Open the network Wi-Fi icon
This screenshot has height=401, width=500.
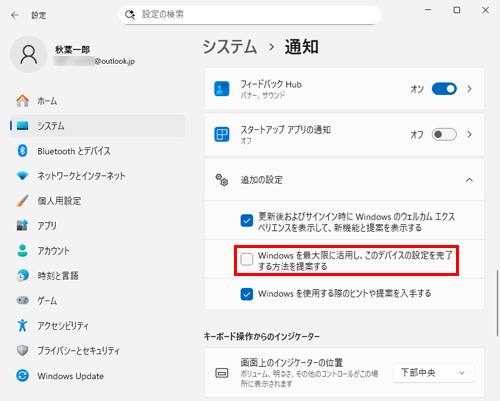[22, 176]
